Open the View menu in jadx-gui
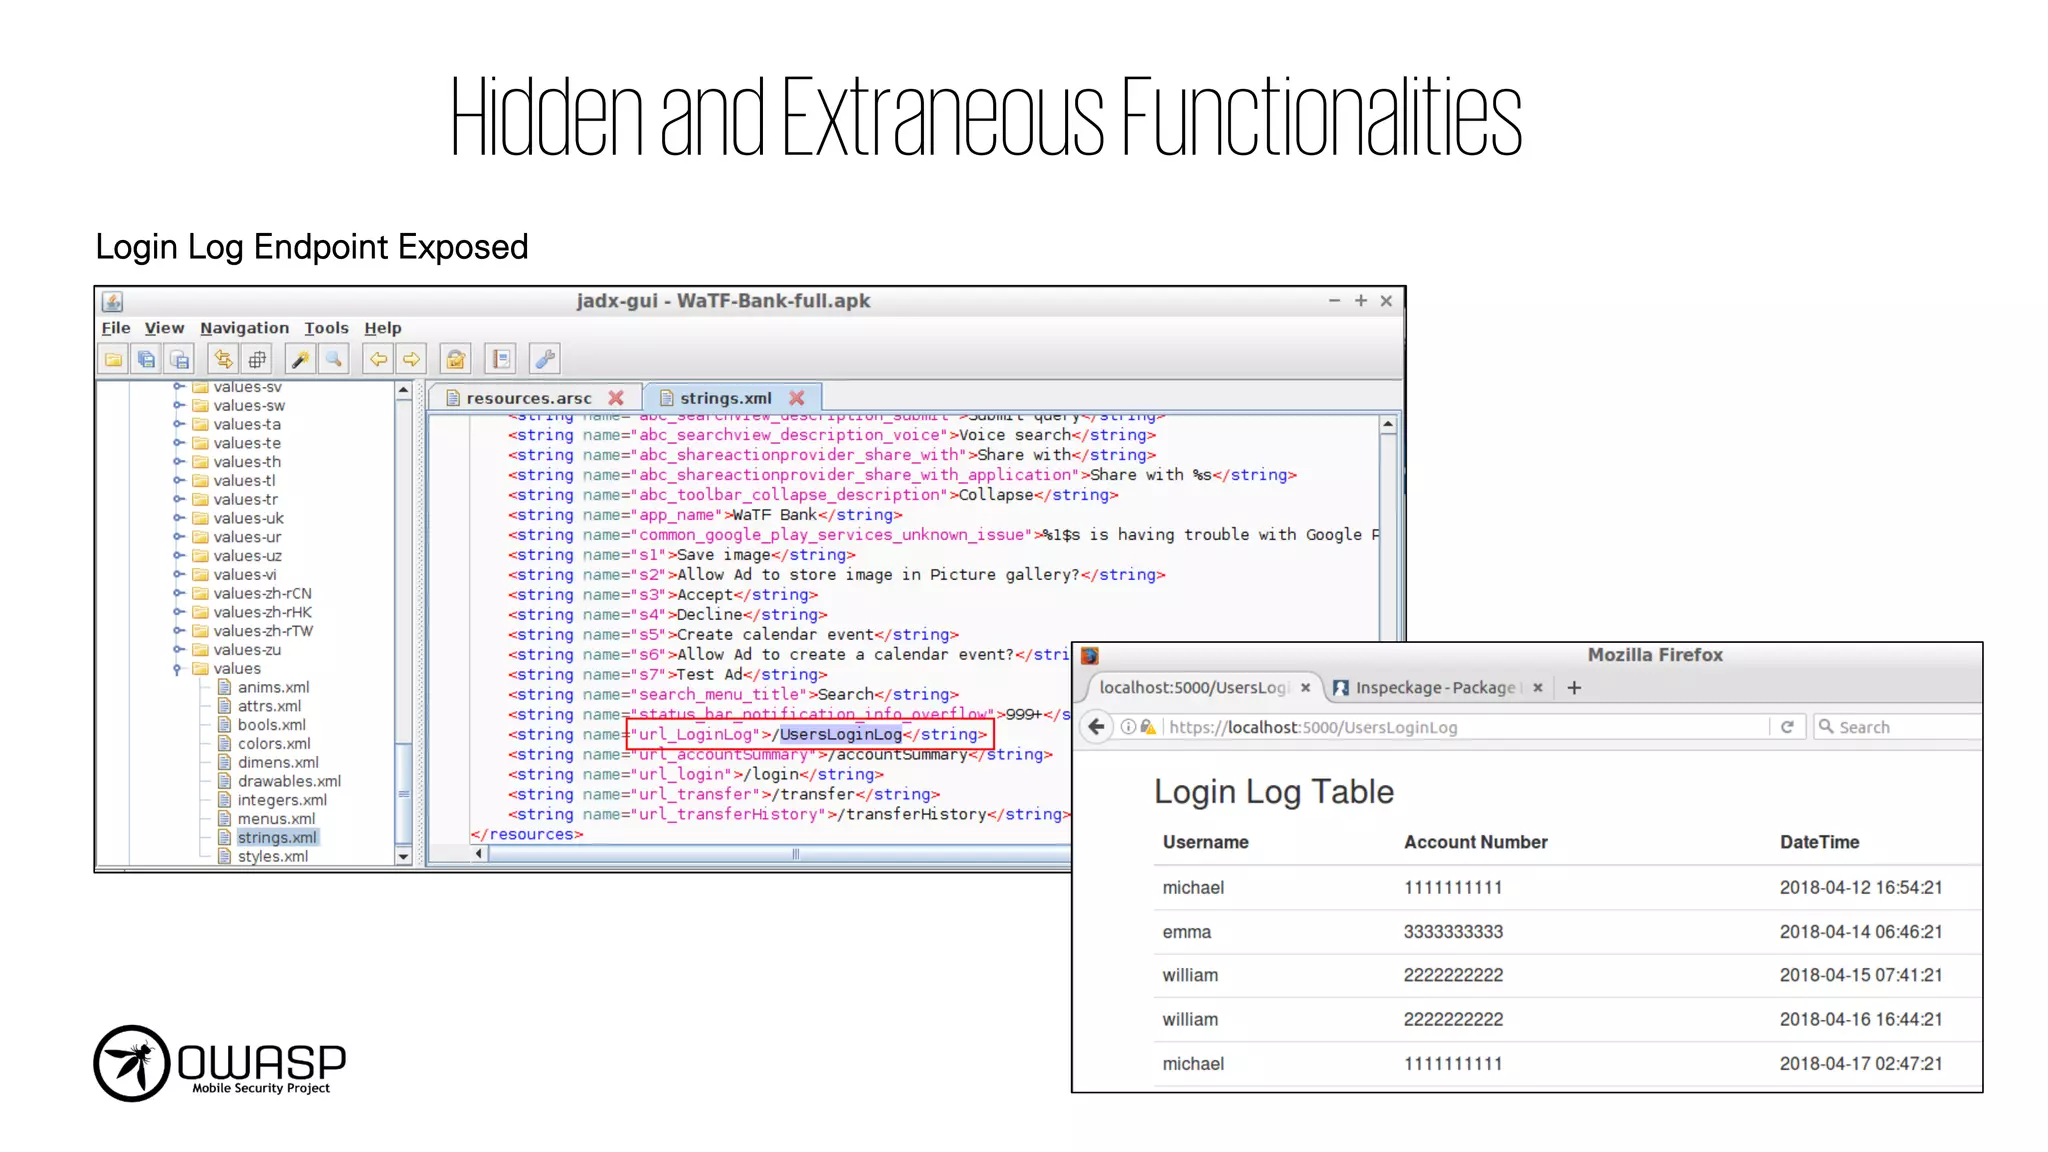Screen dimensions: 2048x1152 click(164, 328)
